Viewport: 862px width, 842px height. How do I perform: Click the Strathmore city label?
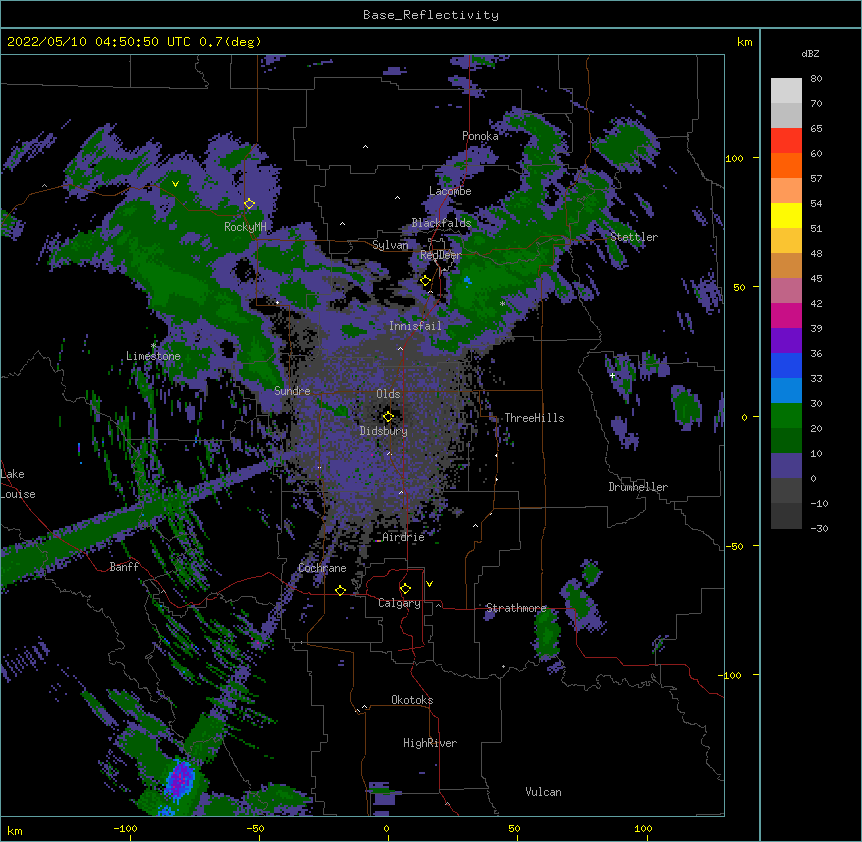click(516, 608)
